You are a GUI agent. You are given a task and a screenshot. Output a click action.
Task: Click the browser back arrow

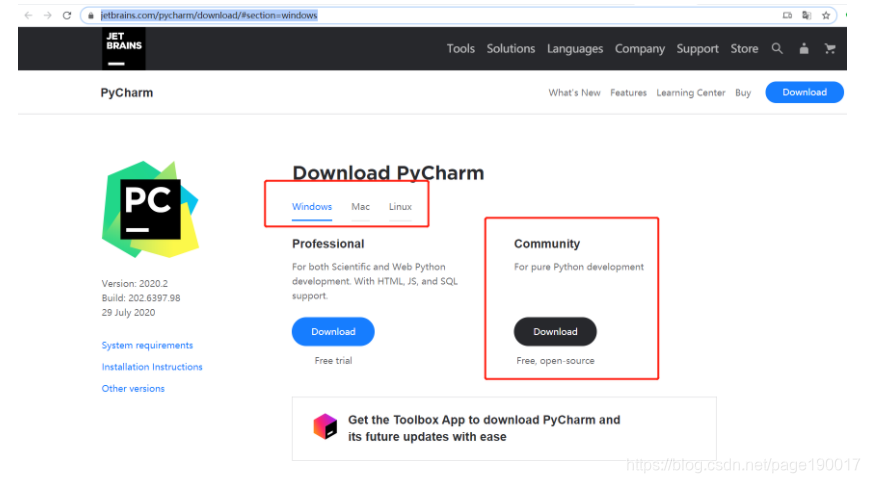pos(28,16)
